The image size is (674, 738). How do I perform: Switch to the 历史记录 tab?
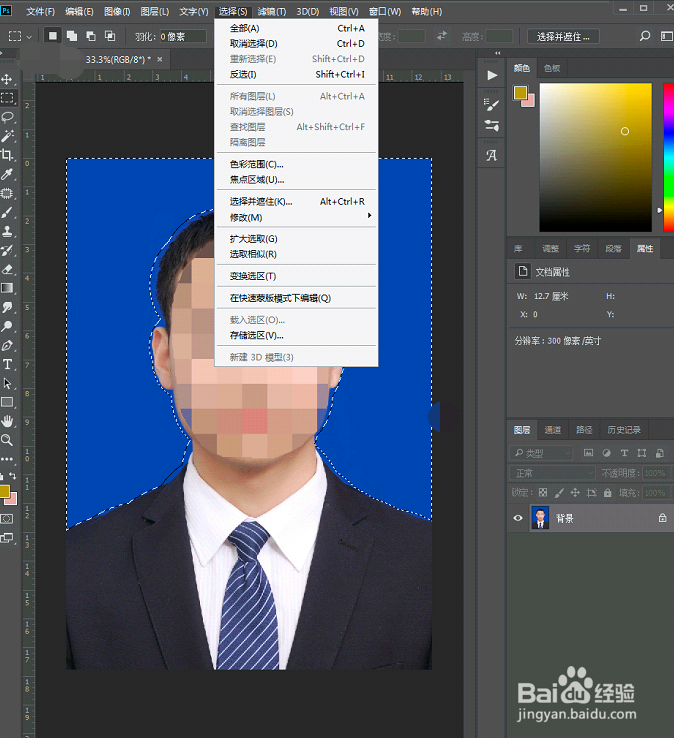point(624,430)
